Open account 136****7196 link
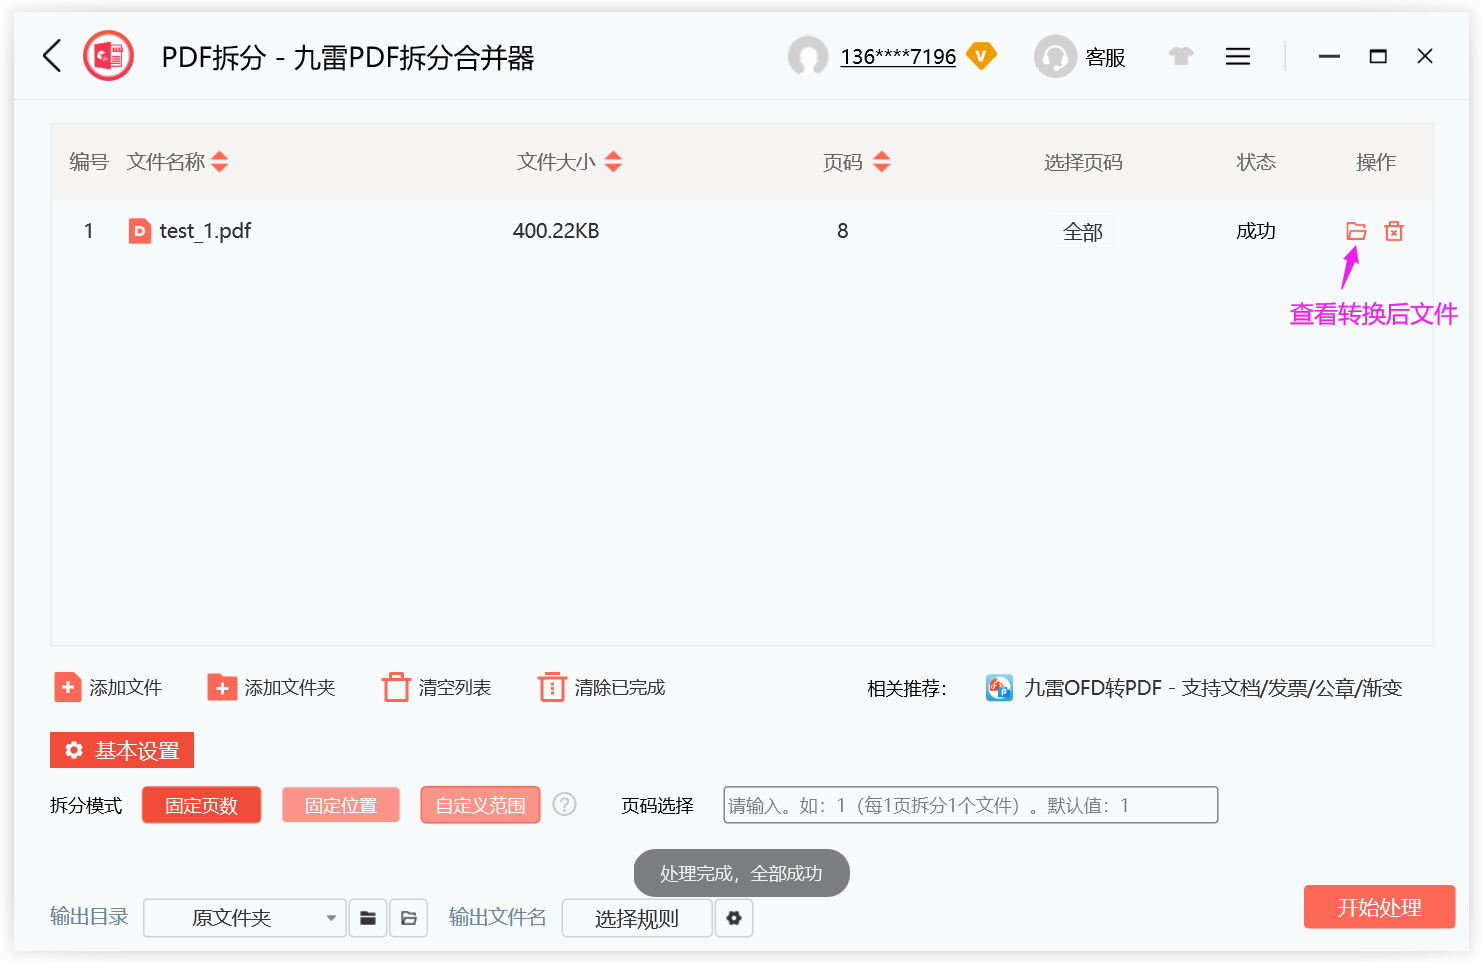This screenshot has height=962, width=1482. coord(898,57)
